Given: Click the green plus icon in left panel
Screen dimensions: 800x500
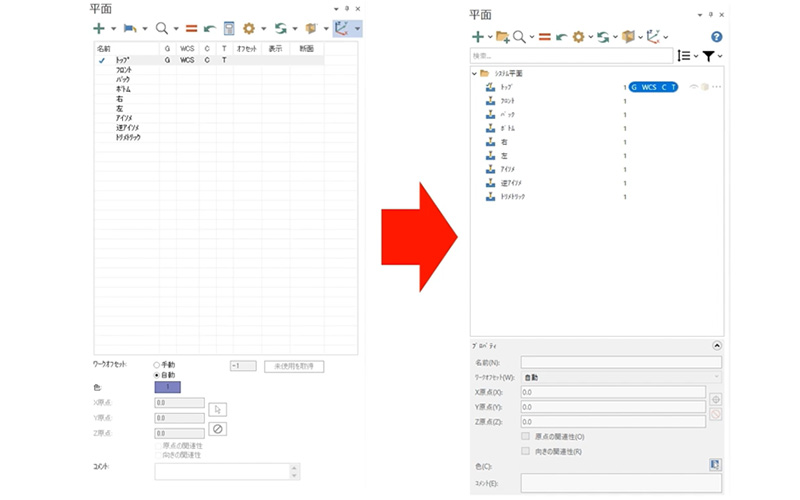Looking at the screenshot, I should [99, 29].
